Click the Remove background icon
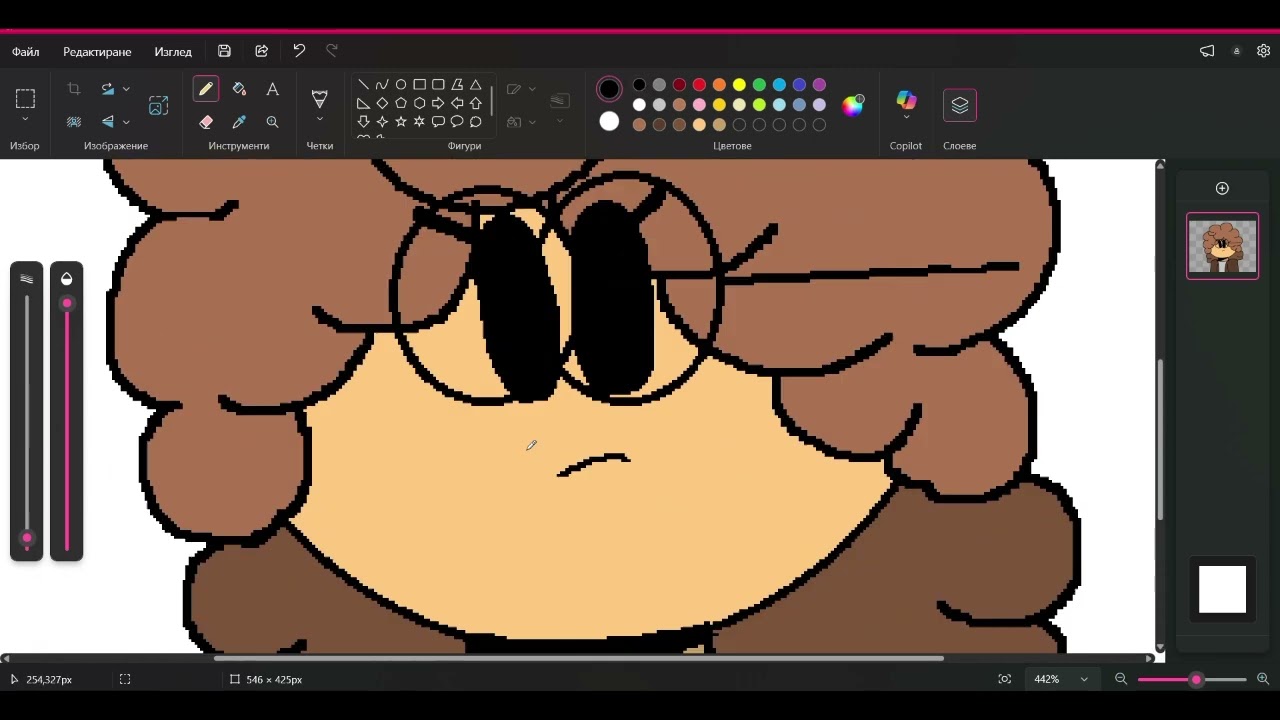The width and height of the screenshot is (1280, 720). [74, 122]
